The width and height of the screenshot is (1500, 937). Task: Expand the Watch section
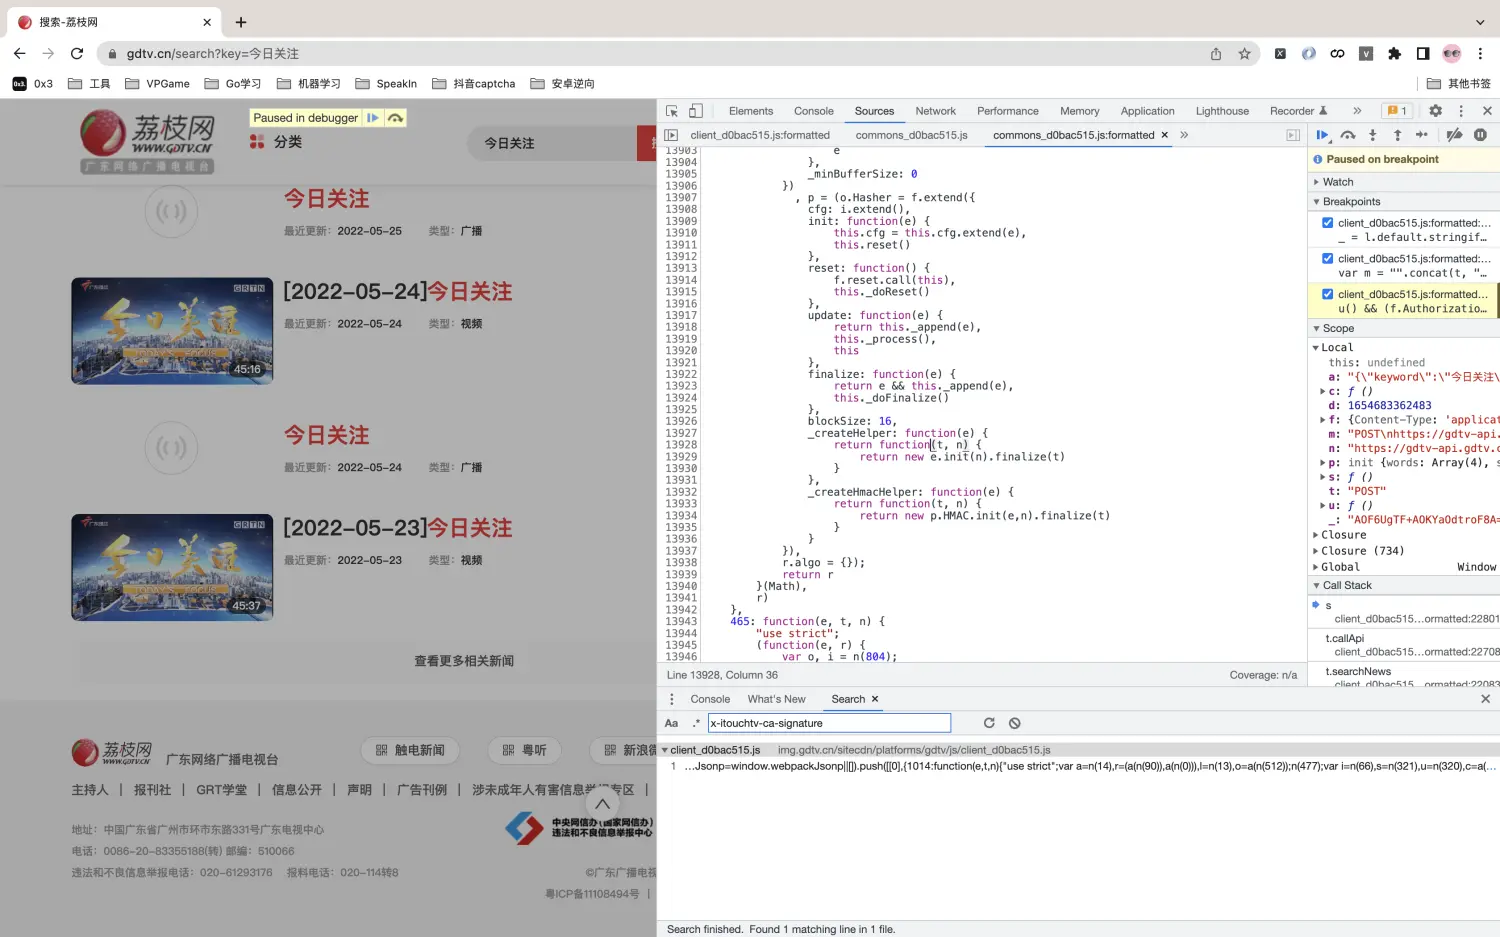[1337, 182]
